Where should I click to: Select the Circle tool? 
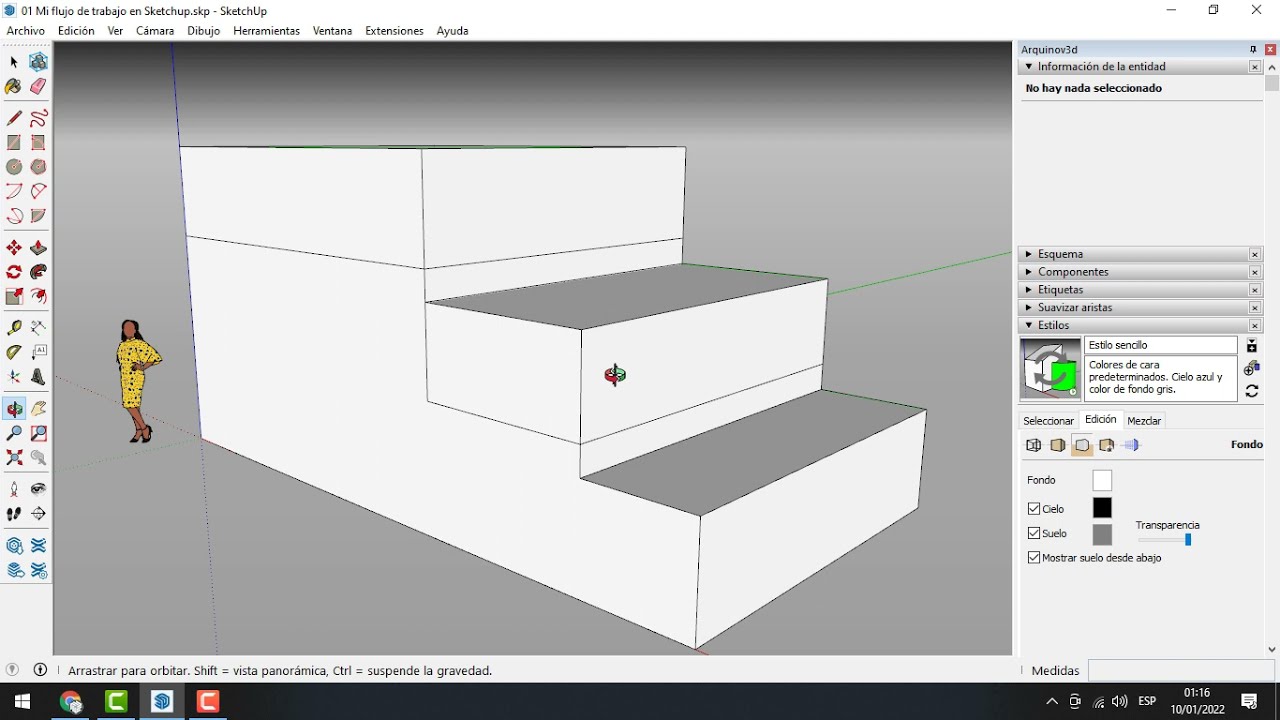[14, 167]
